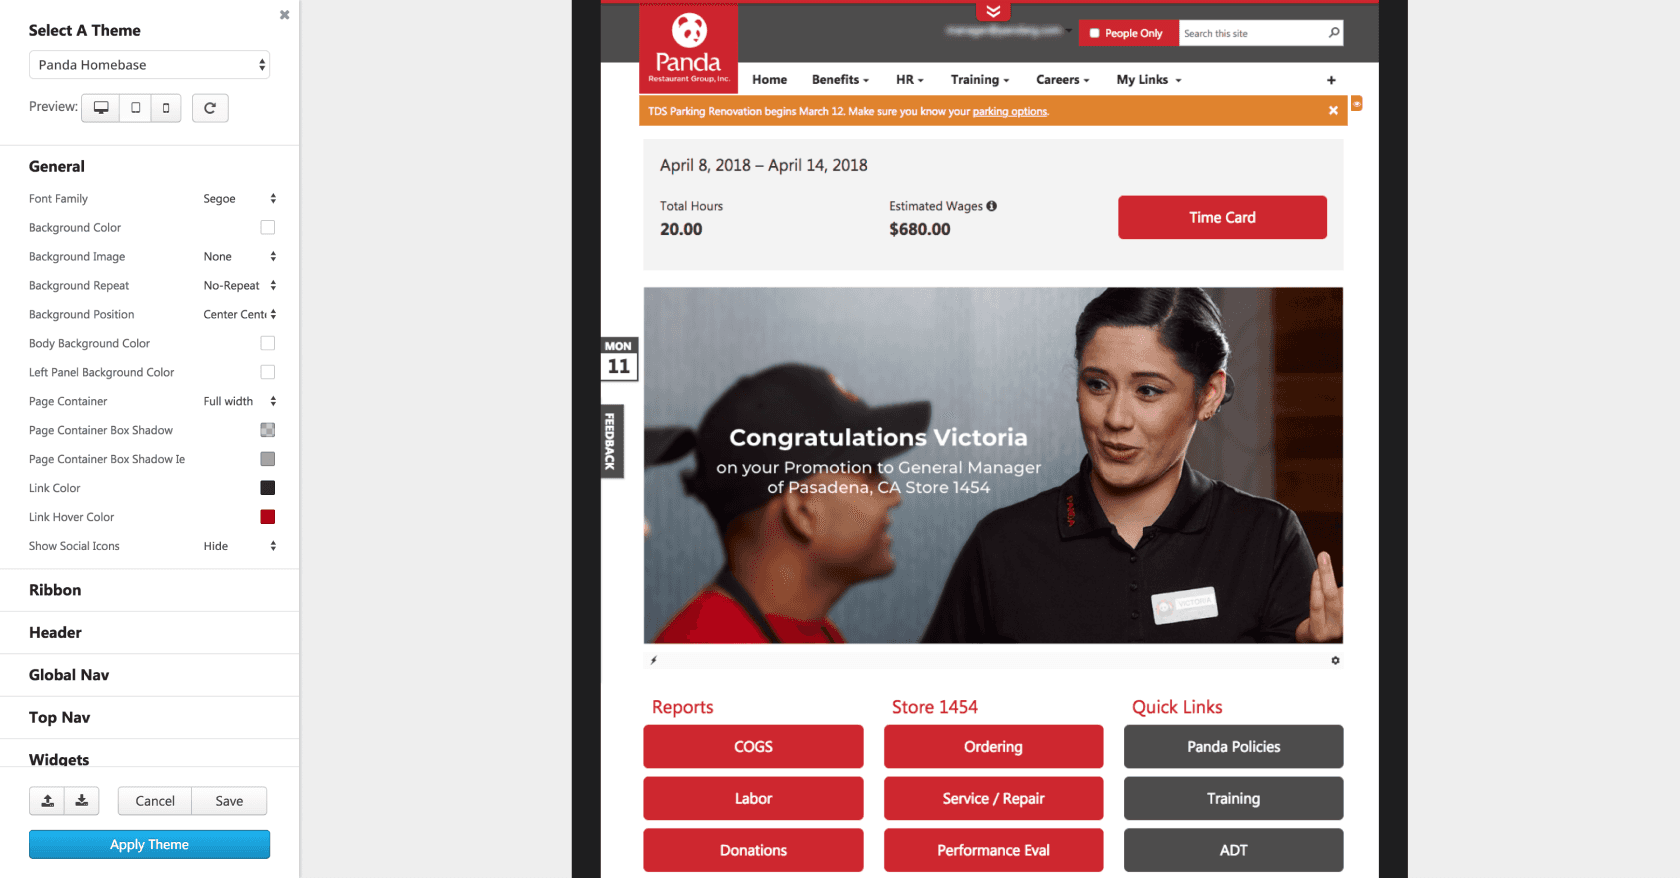Click the plus icon in navigation bar
This screenshot has height=878, width=1680.
pos(1331,80)
